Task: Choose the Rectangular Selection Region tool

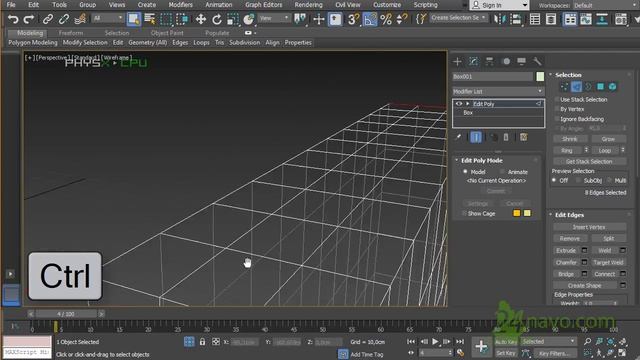Action: 166,19
